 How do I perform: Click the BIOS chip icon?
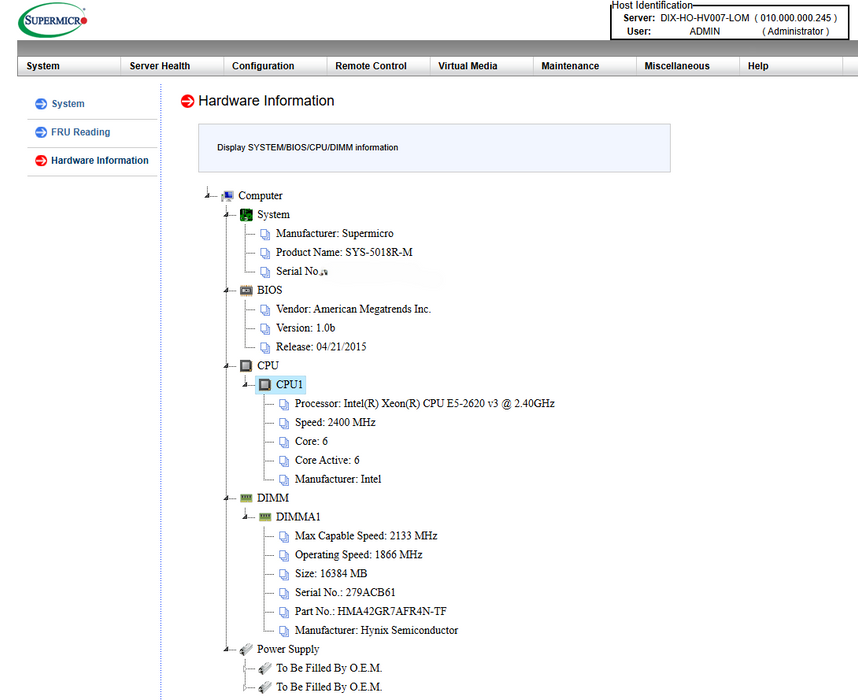point(246,290)
